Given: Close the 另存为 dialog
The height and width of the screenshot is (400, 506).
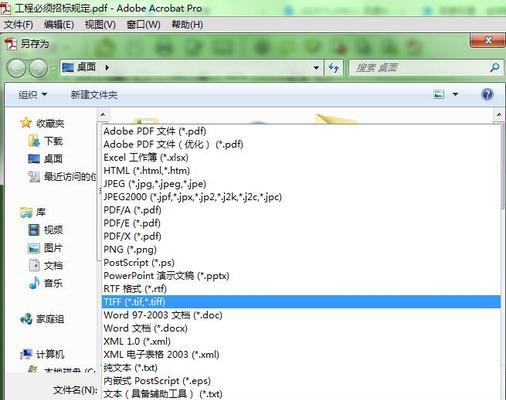Looking at the screenshot, I should (488, 40).
